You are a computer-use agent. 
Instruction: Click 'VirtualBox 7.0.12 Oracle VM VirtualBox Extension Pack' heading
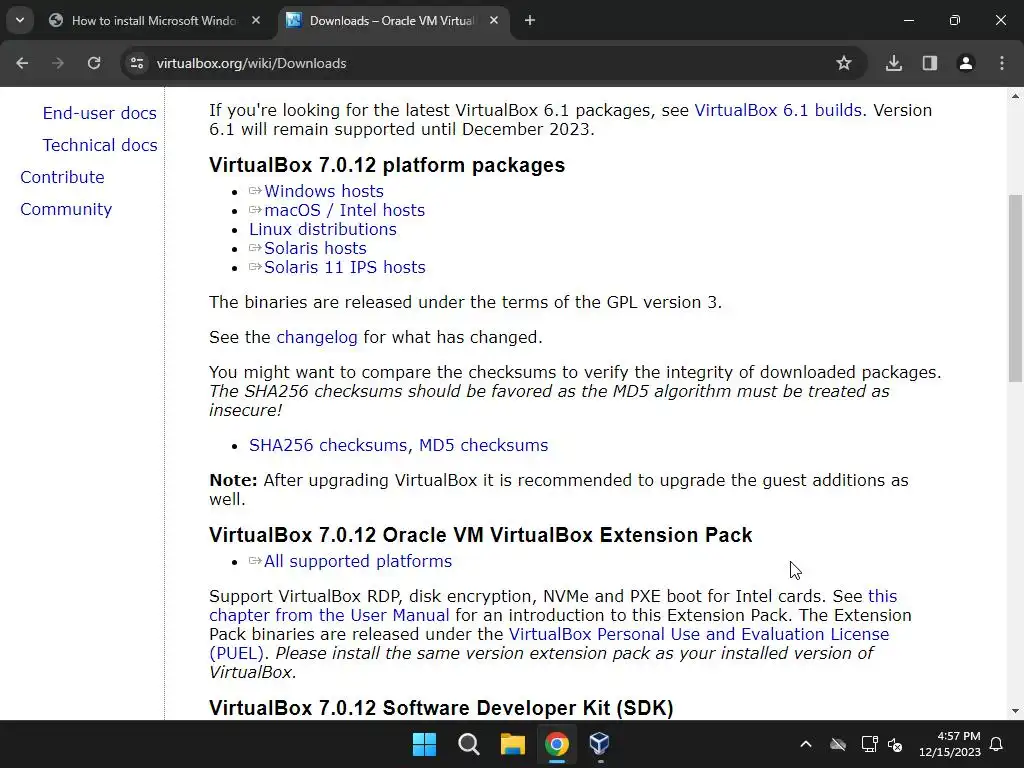coord(481,535)
